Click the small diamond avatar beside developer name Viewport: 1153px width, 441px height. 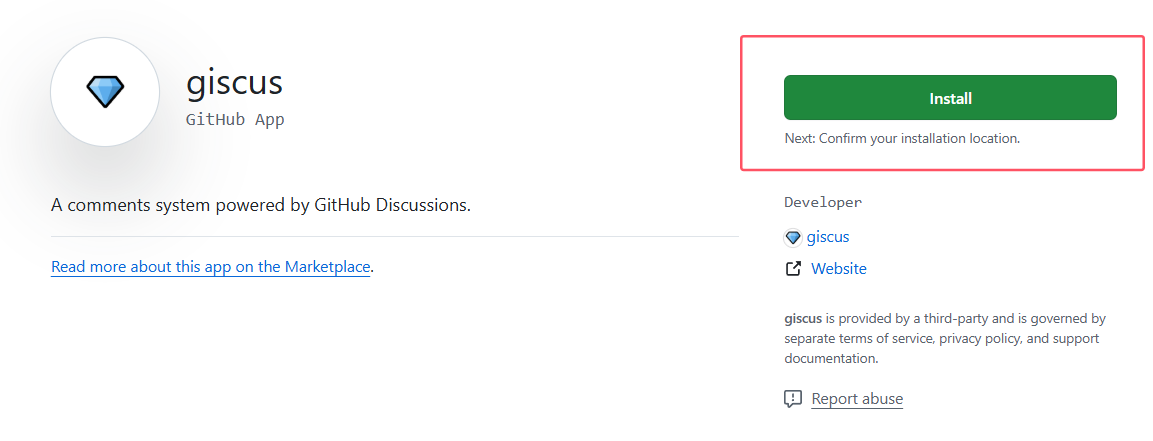(793, 238)
